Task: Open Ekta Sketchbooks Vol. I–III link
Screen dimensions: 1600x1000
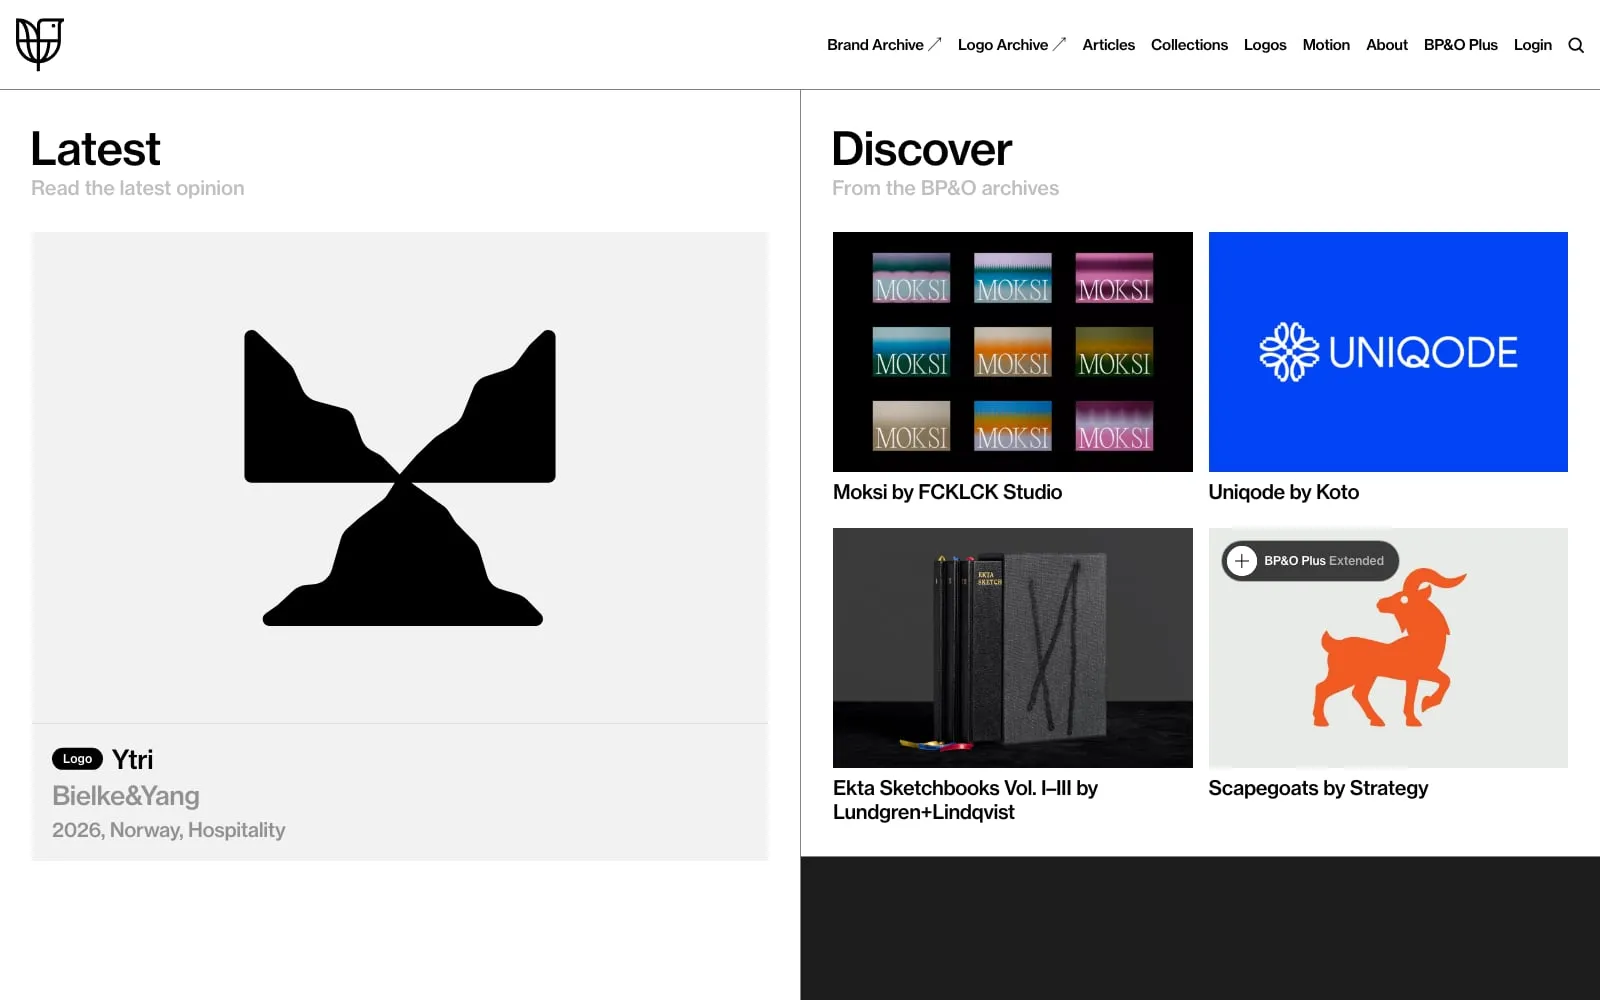Action: [965, 800]
